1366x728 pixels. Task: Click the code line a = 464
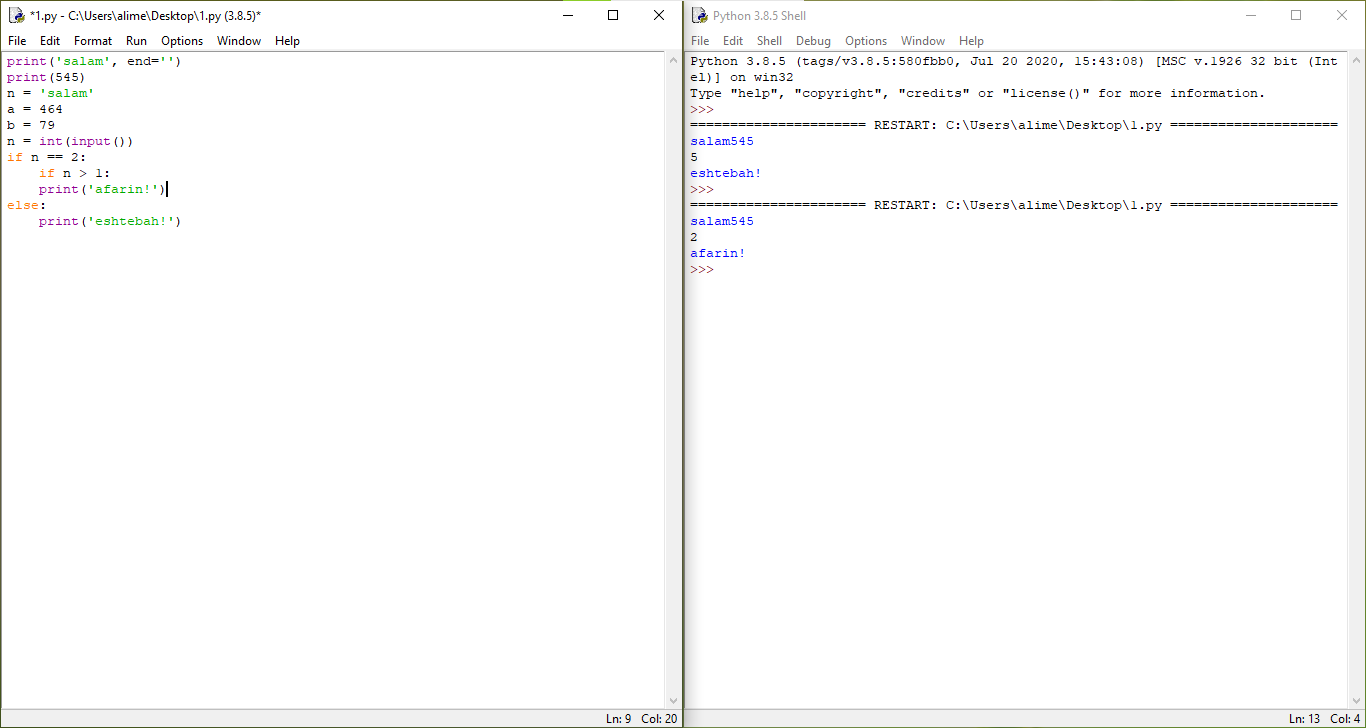[34, 109]
